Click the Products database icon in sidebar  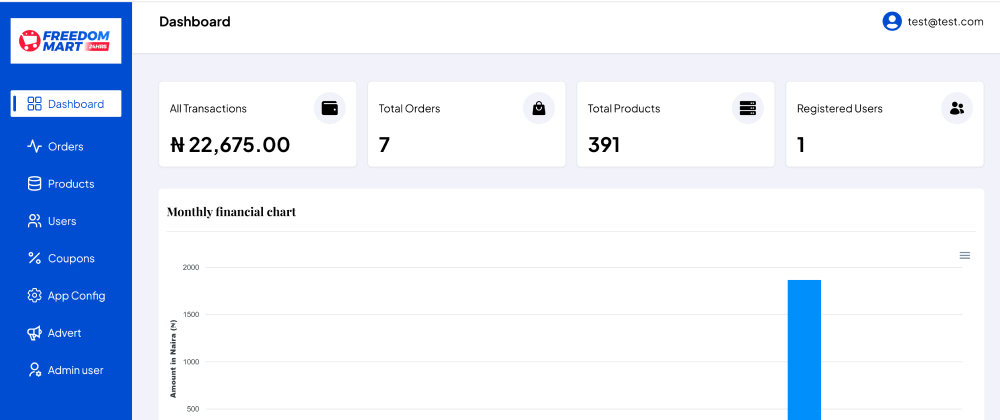34,184
